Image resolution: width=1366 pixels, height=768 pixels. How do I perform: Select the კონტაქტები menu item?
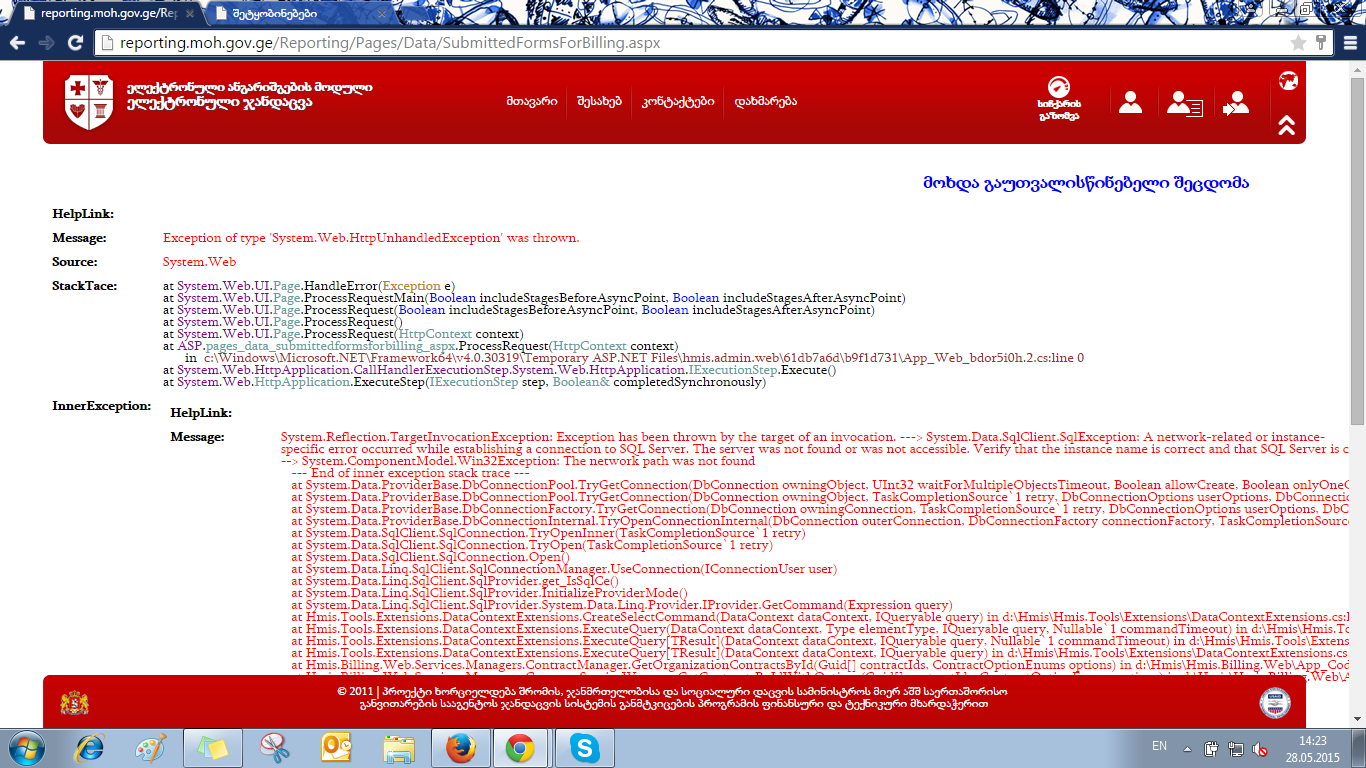(678, 102)
